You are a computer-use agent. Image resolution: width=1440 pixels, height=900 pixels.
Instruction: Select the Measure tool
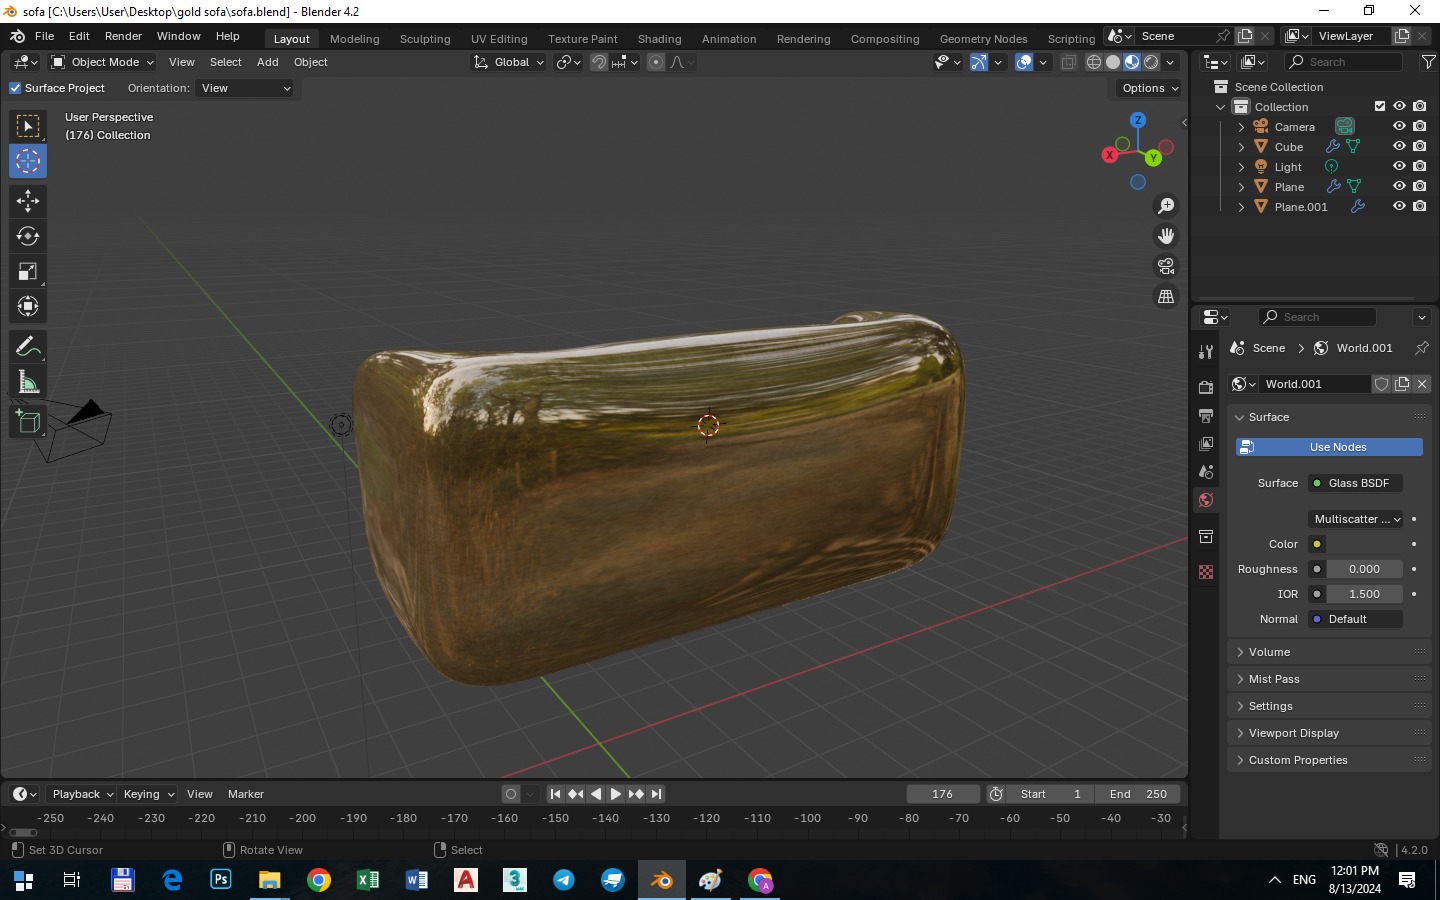pyautogui.click(x=28, y=382)
